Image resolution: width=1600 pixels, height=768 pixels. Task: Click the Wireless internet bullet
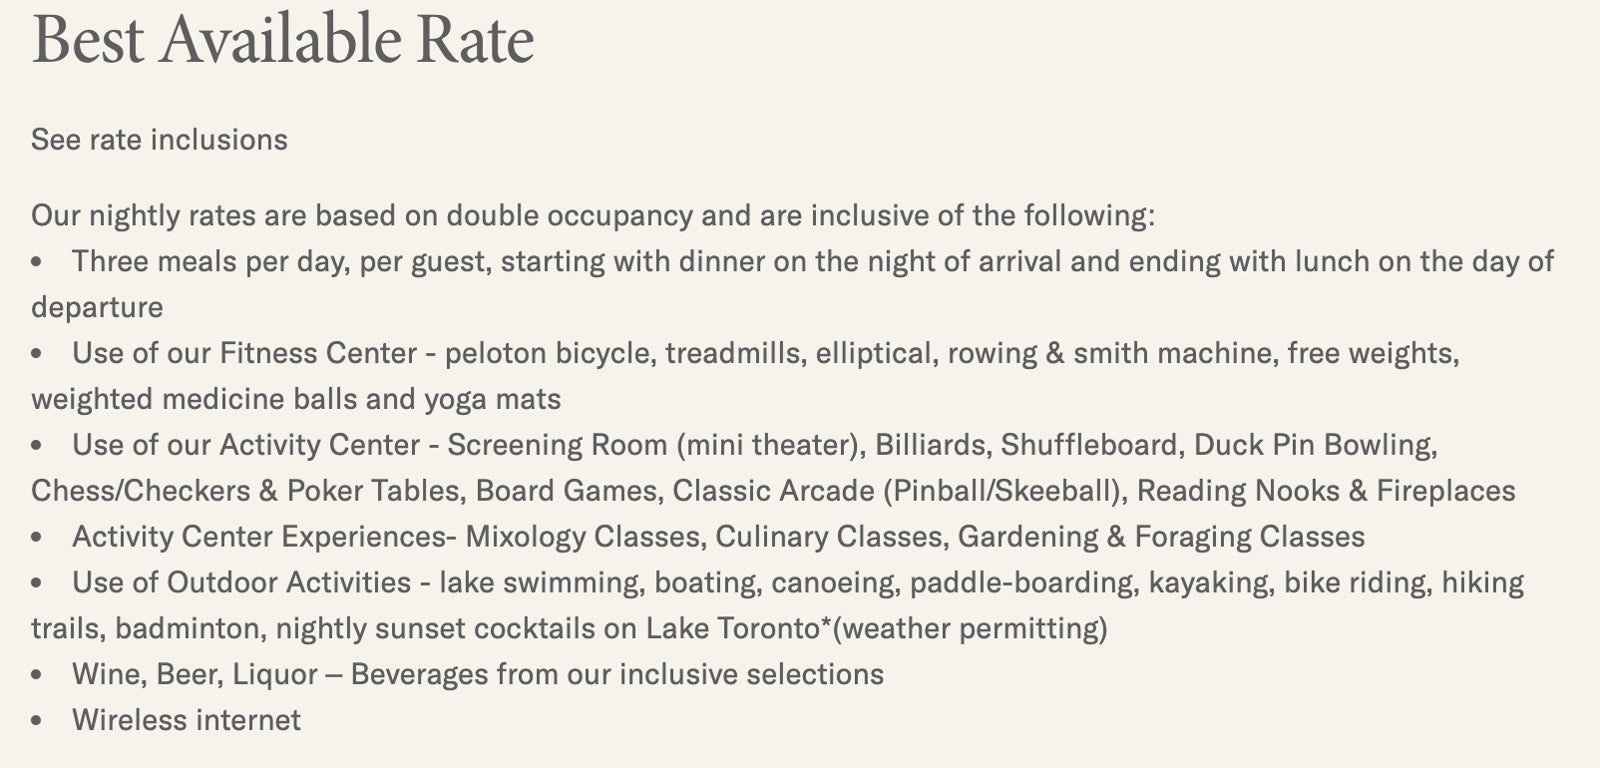[186, 721]
